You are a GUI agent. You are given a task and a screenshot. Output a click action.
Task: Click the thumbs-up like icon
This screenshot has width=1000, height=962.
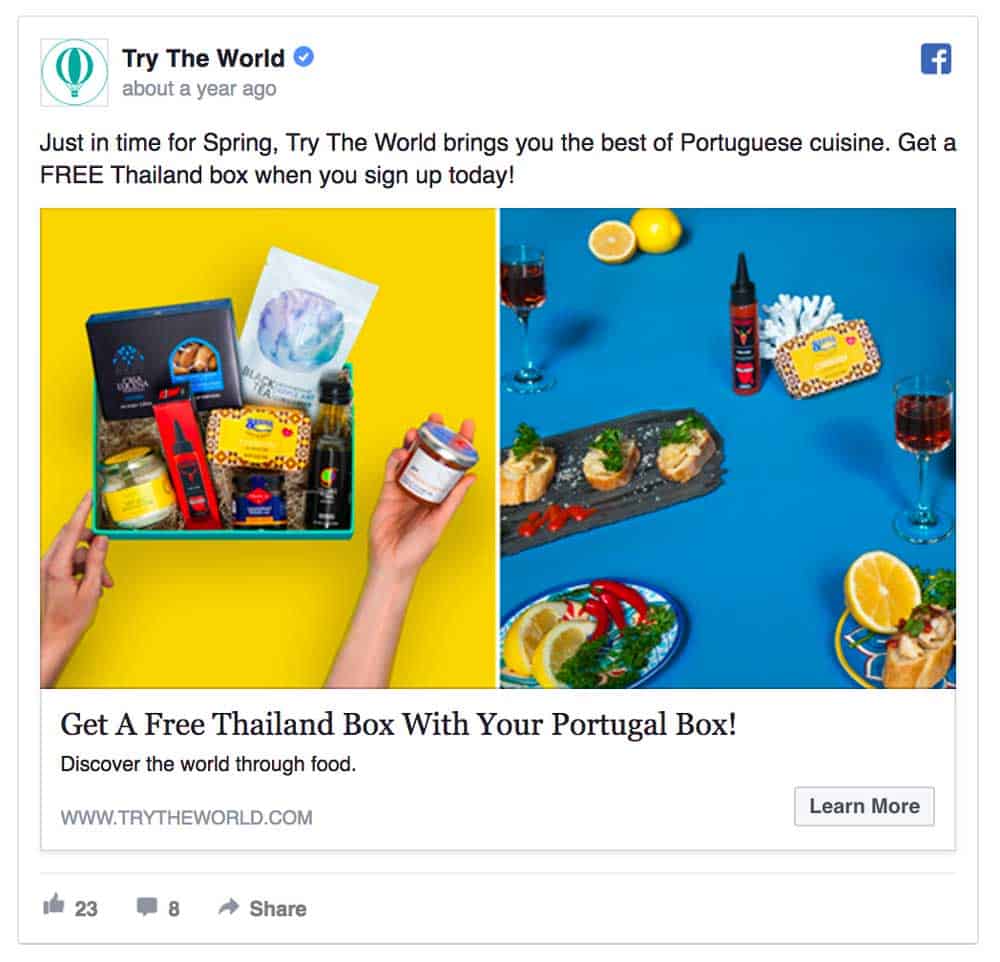pyautogui.click(x=54, y=904)
